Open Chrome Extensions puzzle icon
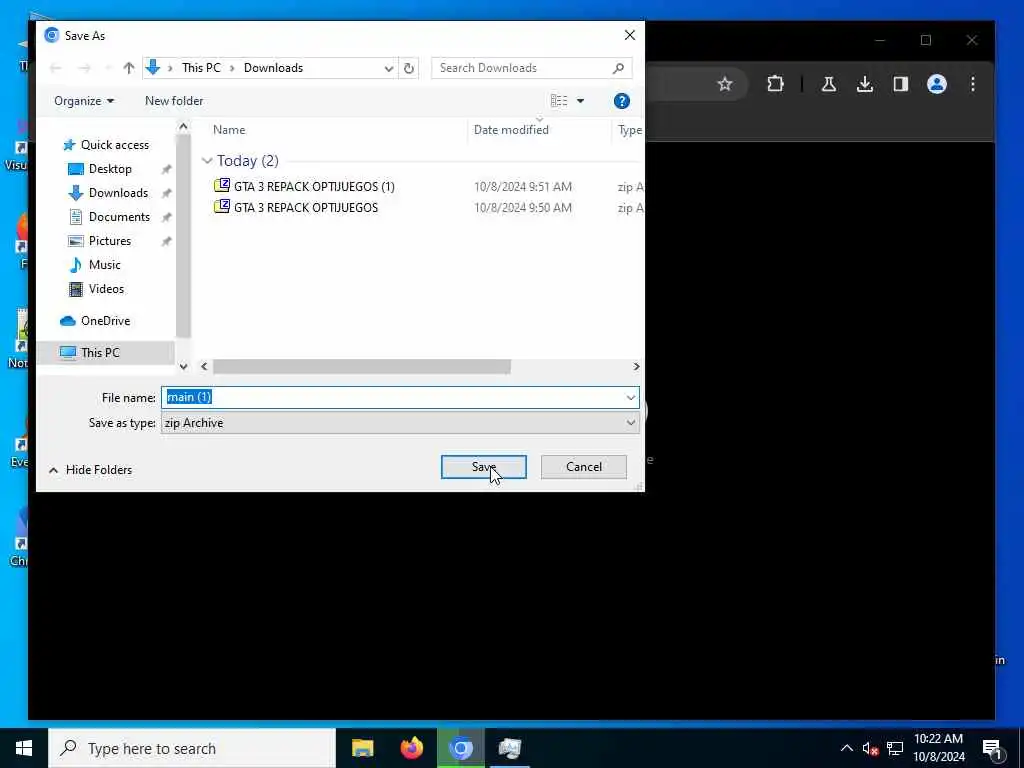 point(775,84)
